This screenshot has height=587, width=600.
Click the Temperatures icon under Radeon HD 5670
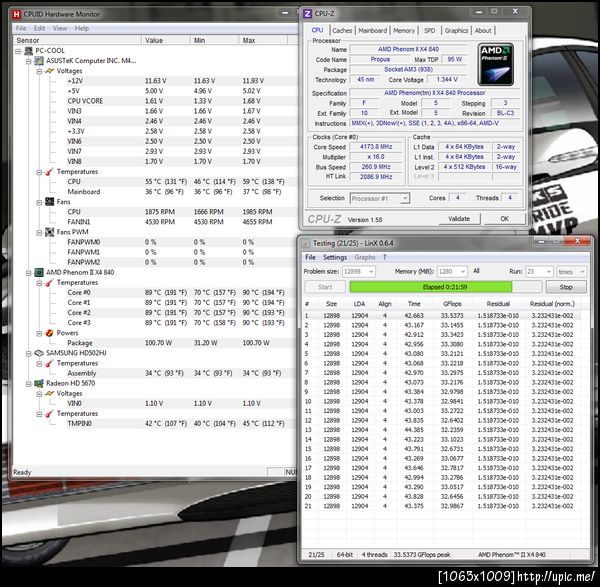pos(49,414)
